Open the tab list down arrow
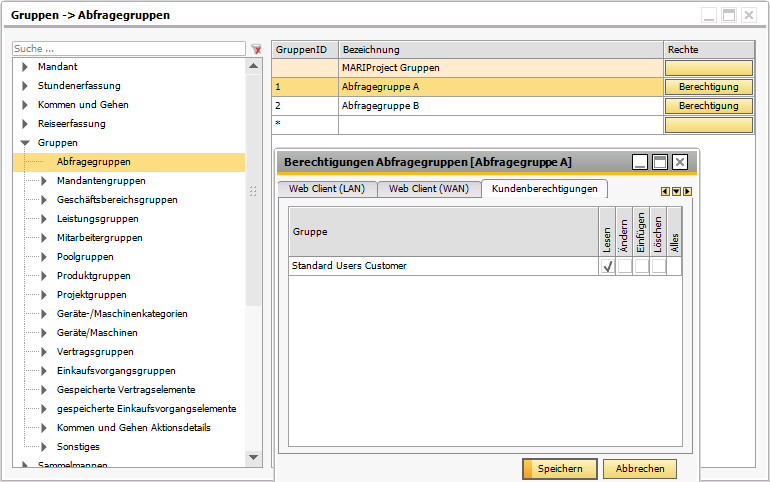Image resolution: width=770 pixels, height=482 pixels. click(676, 191)
